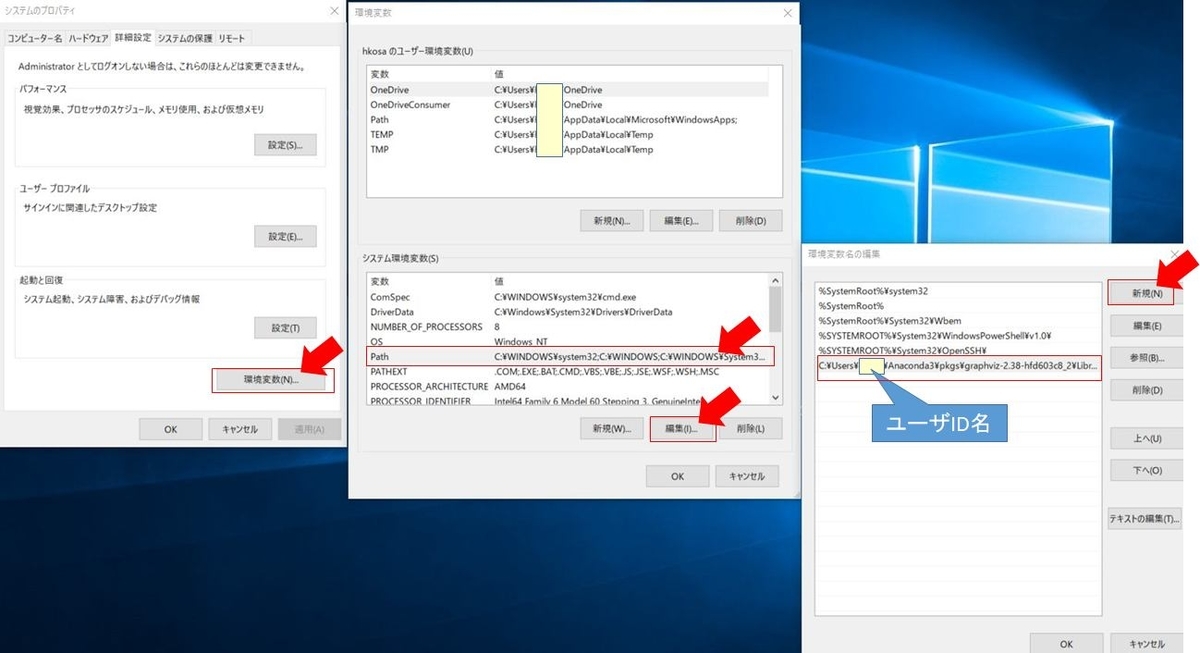
Task: Select the system Path variable row
Action: 567,357
